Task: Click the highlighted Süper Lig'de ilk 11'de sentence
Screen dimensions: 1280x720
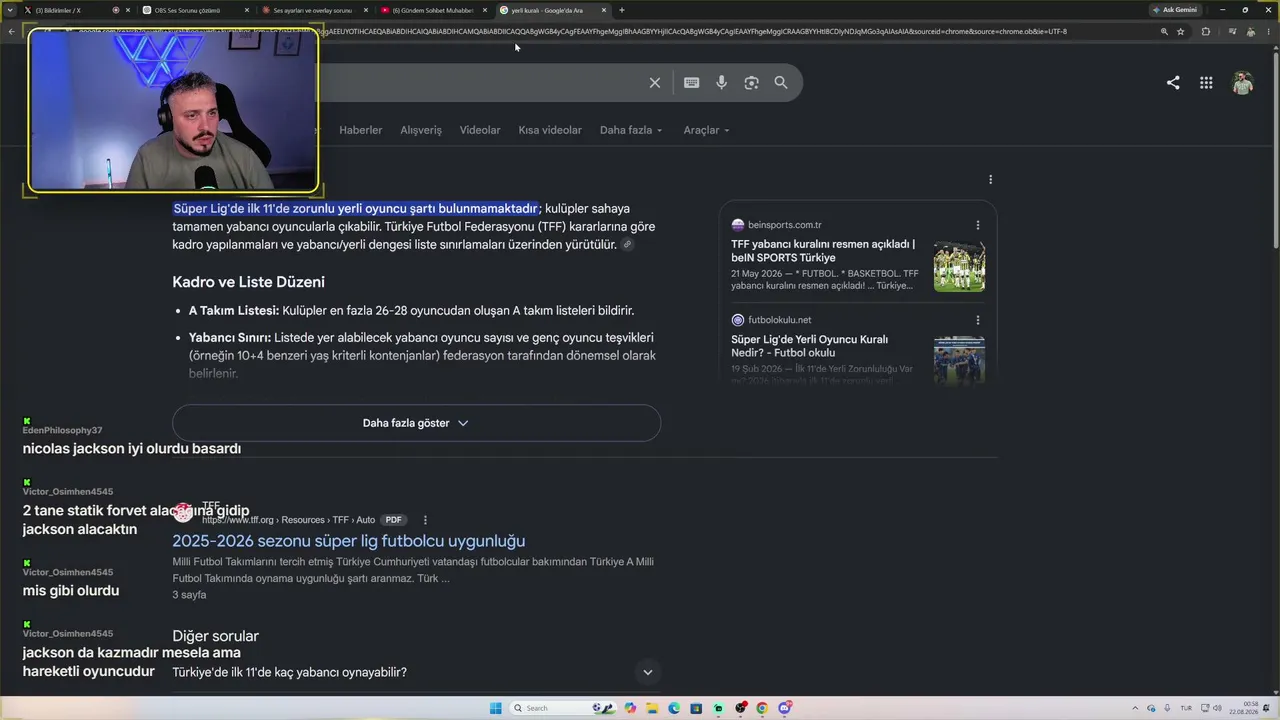Action: [x=356, y=209]
